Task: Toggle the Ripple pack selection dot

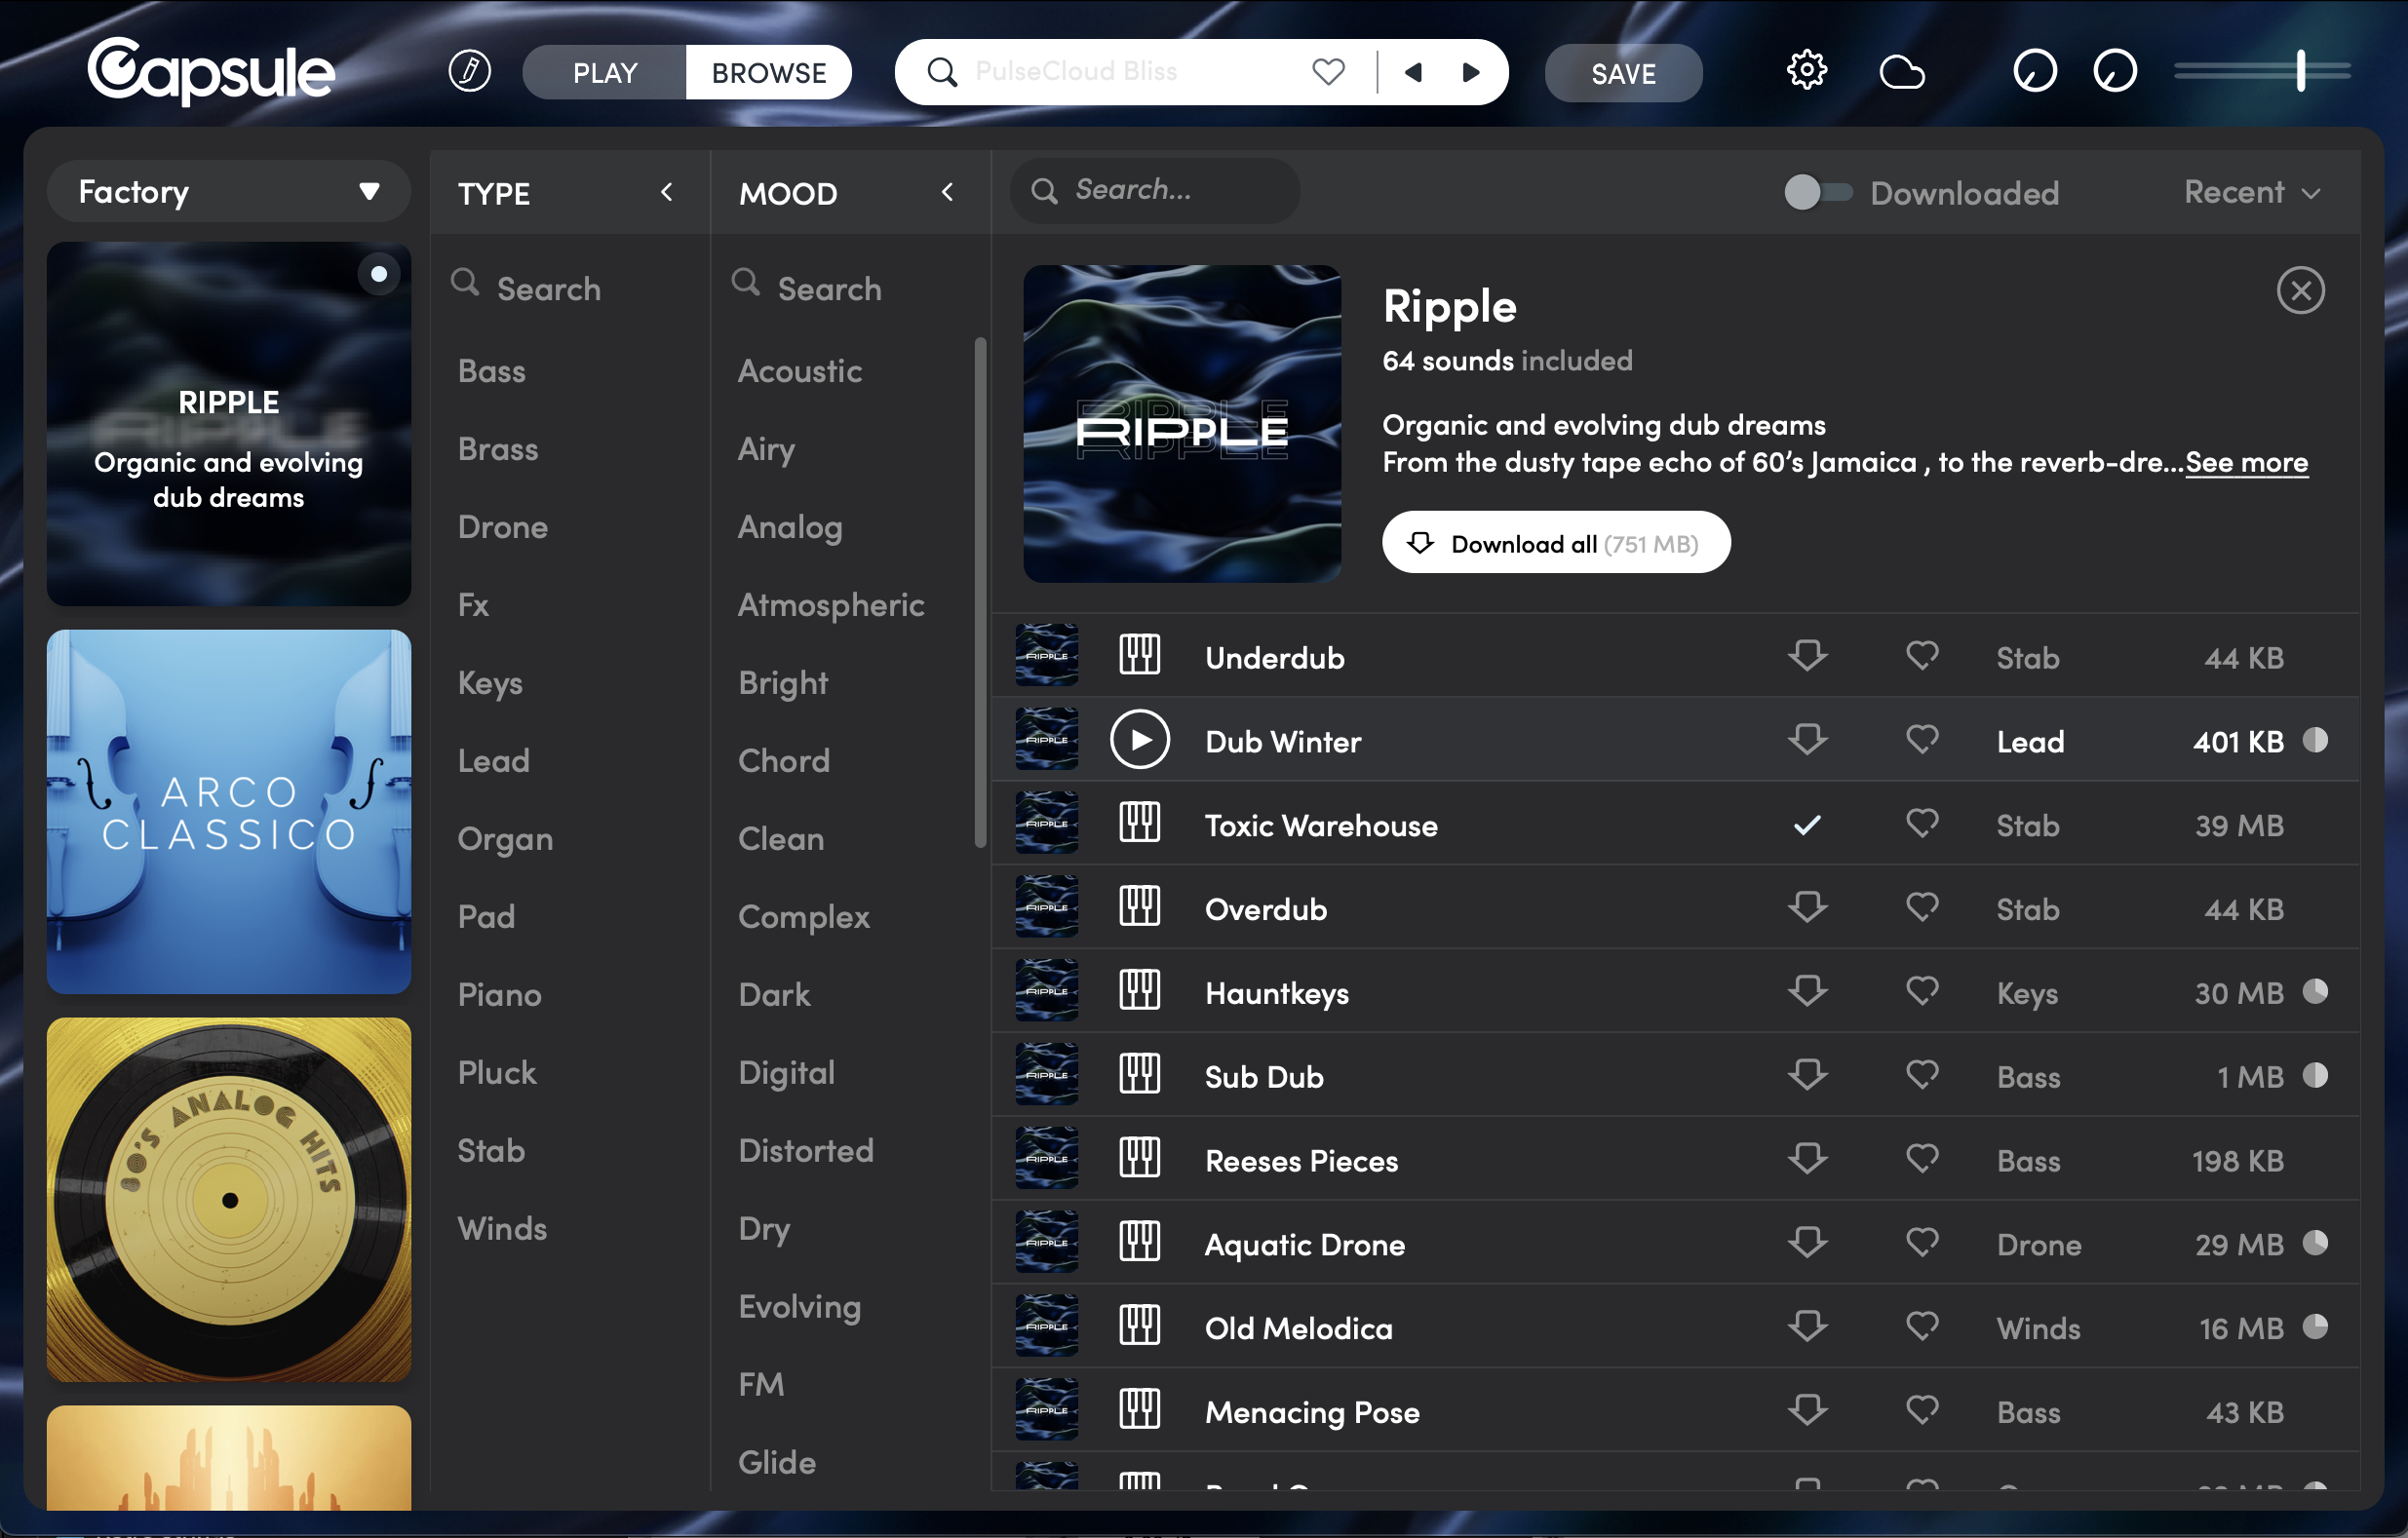Action: (379, 274)
